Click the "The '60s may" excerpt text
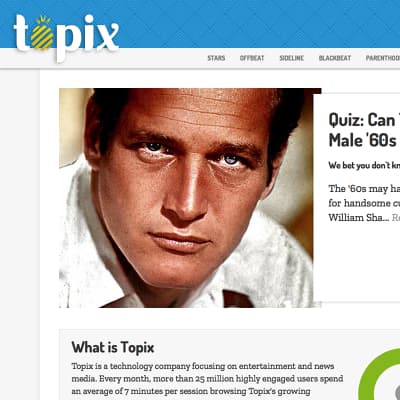Screen dimensions: 400x400 click(364, 189)
